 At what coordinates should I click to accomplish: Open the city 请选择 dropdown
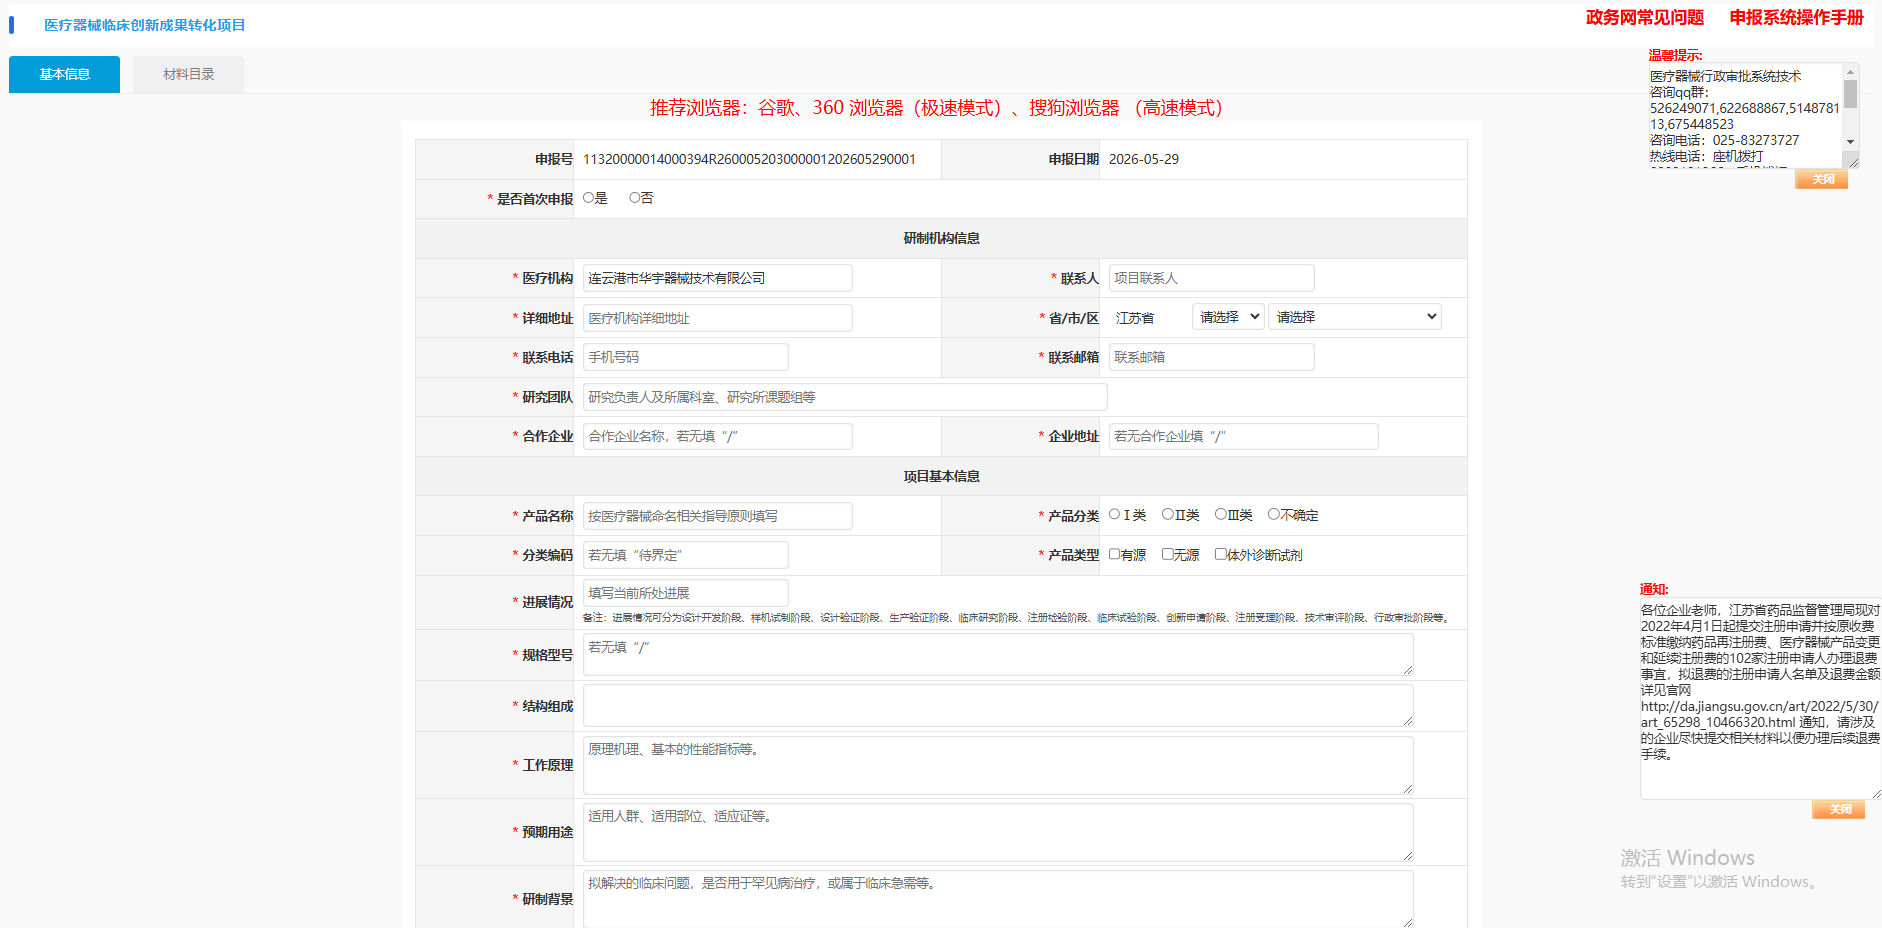pos(1228,317)
